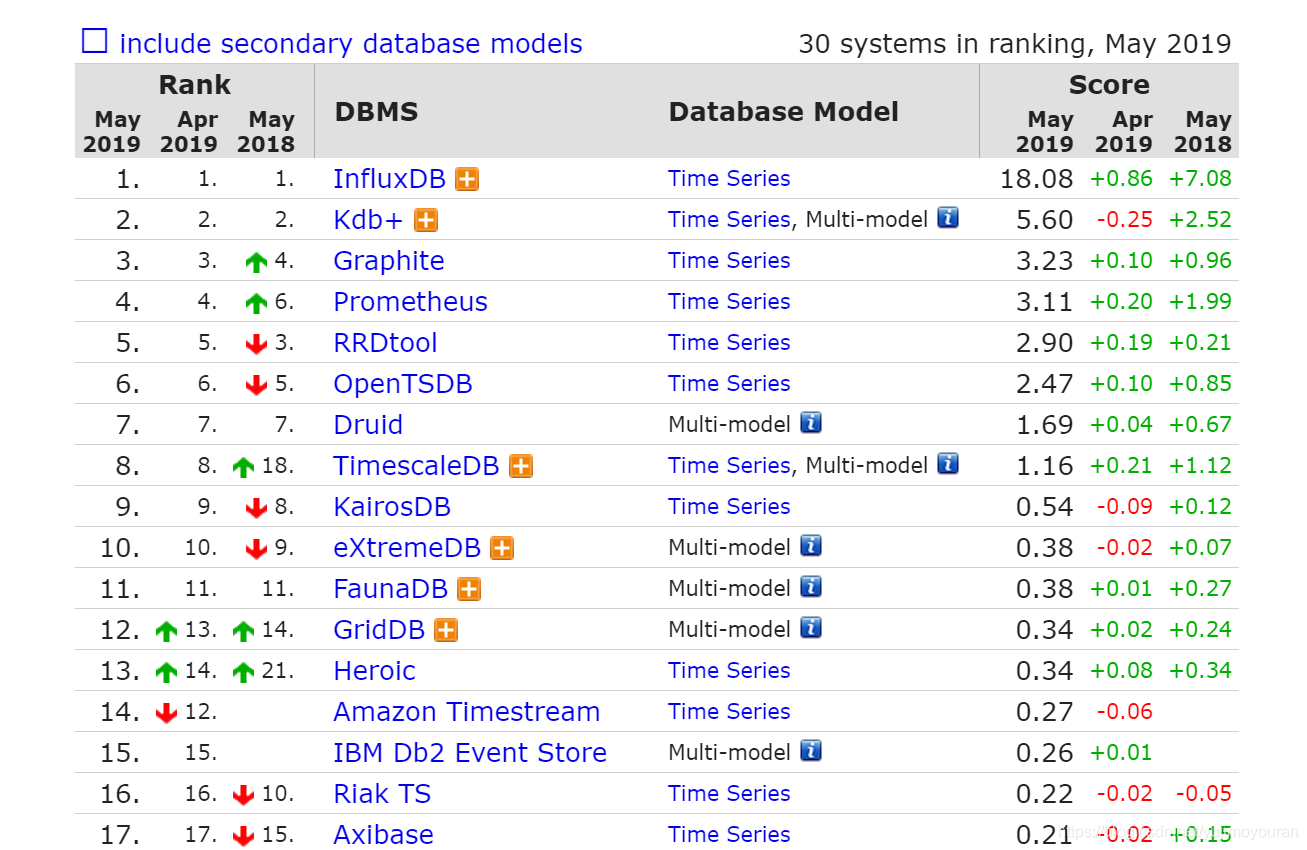Open the eXtremeDB link
Image resolution: width=1307 pixels, height=850 pixels.
pos(407,548)
